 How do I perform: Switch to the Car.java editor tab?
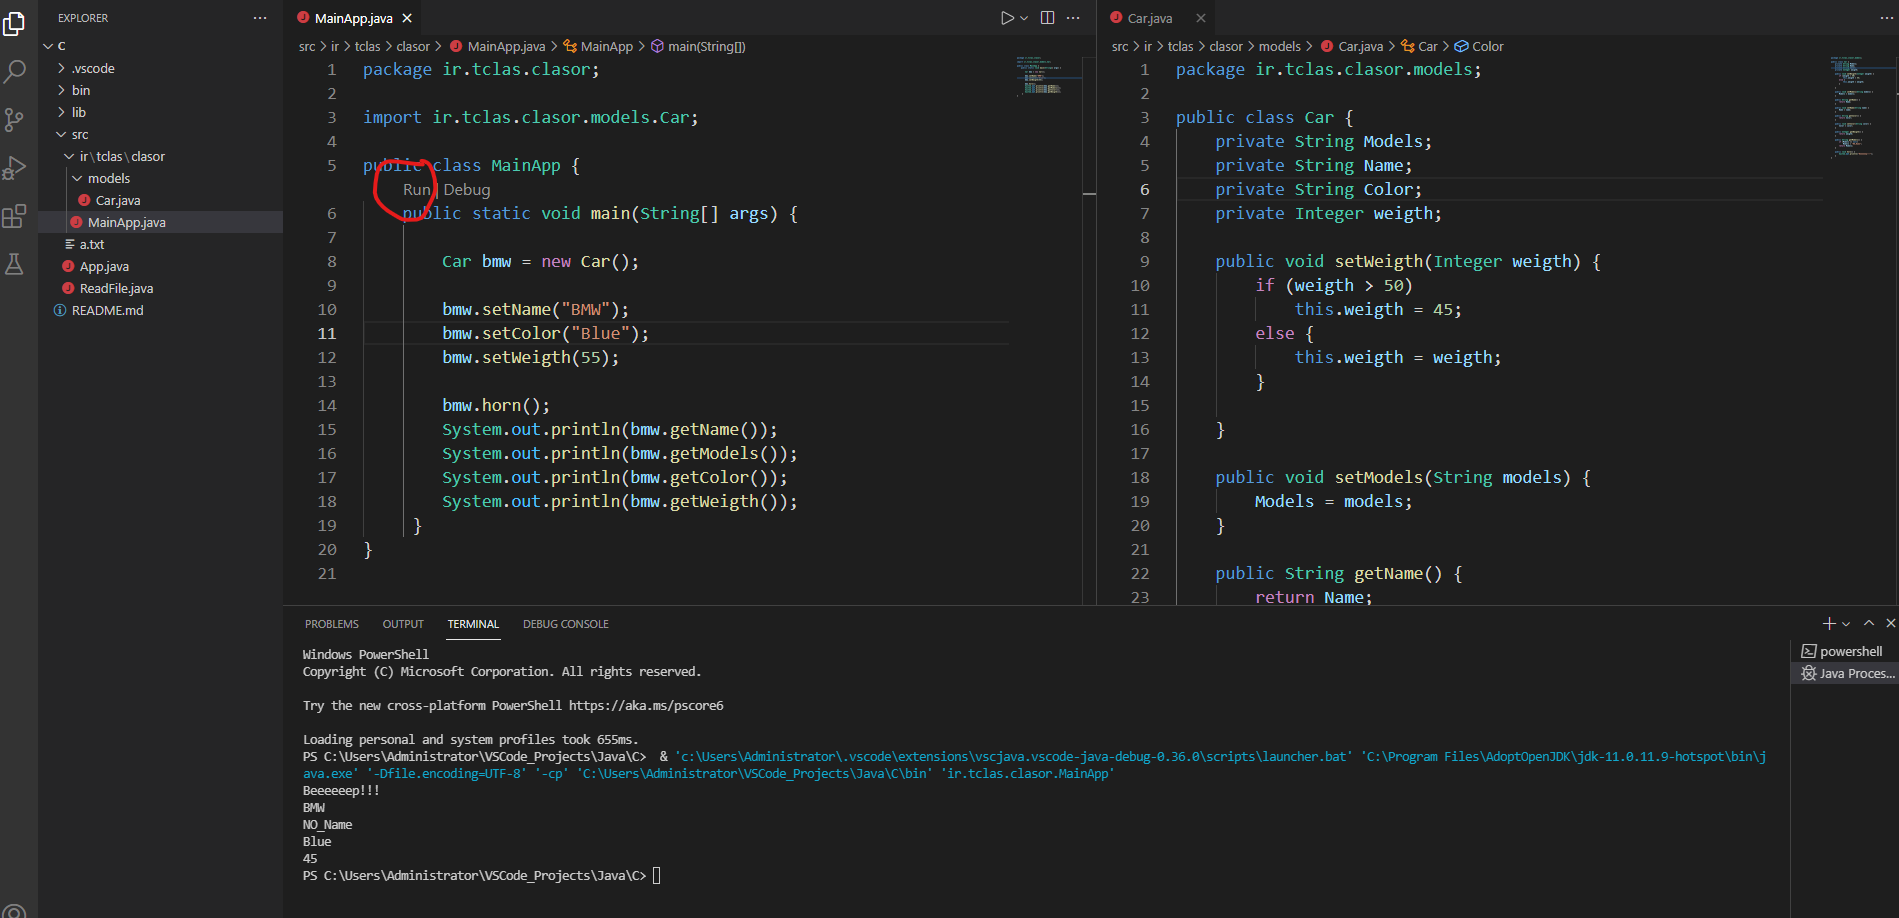click(x=1149, y=18)
